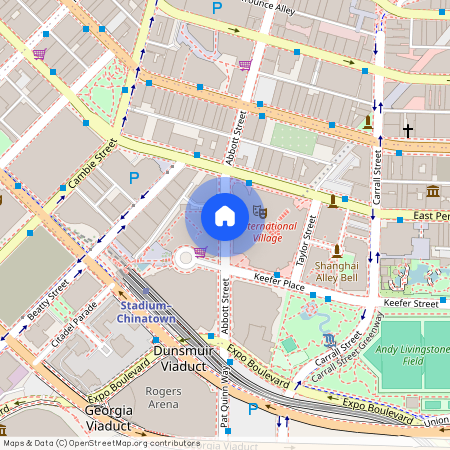Click the monument icon above Shanghai Alley Bell

(337, 251)
